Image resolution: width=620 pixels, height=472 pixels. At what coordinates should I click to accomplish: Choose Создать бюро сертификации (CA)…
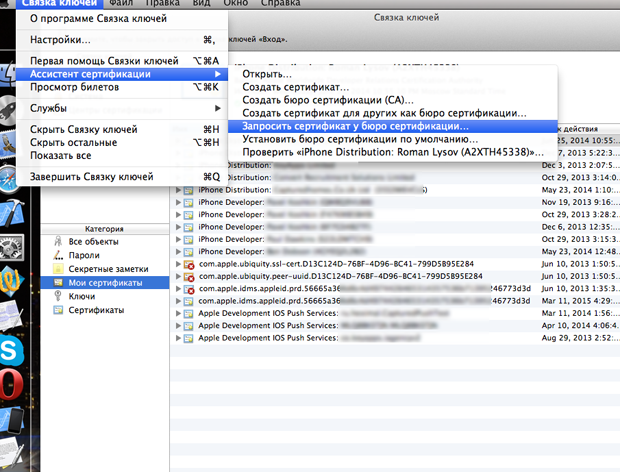(393, 100)
